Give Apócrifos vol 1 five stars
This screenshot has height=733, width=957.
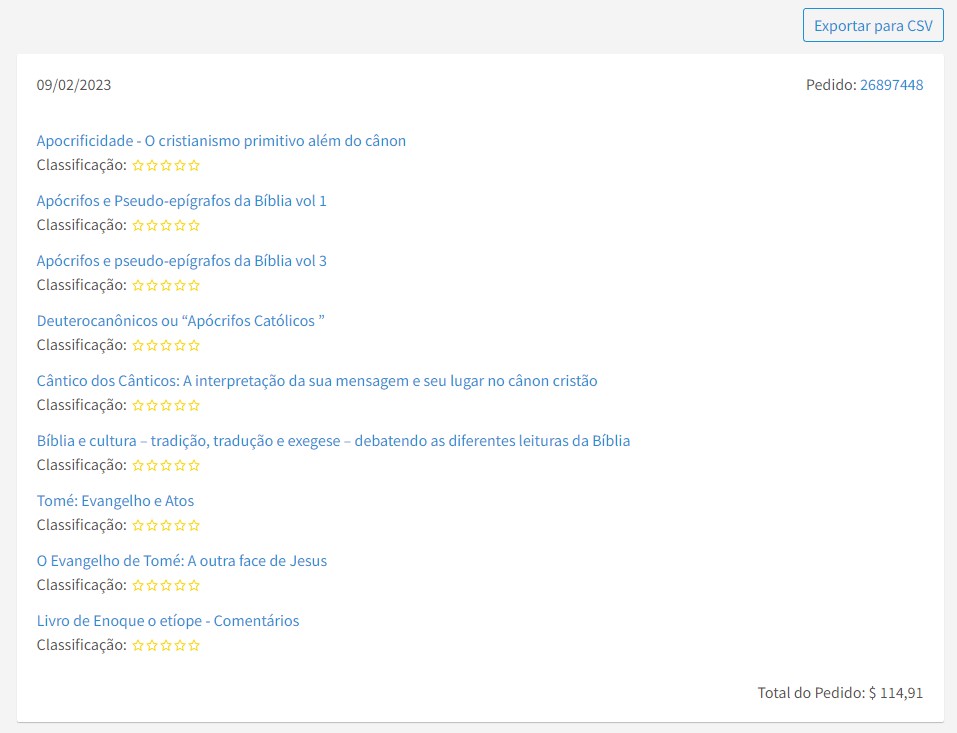click(194, 225)
